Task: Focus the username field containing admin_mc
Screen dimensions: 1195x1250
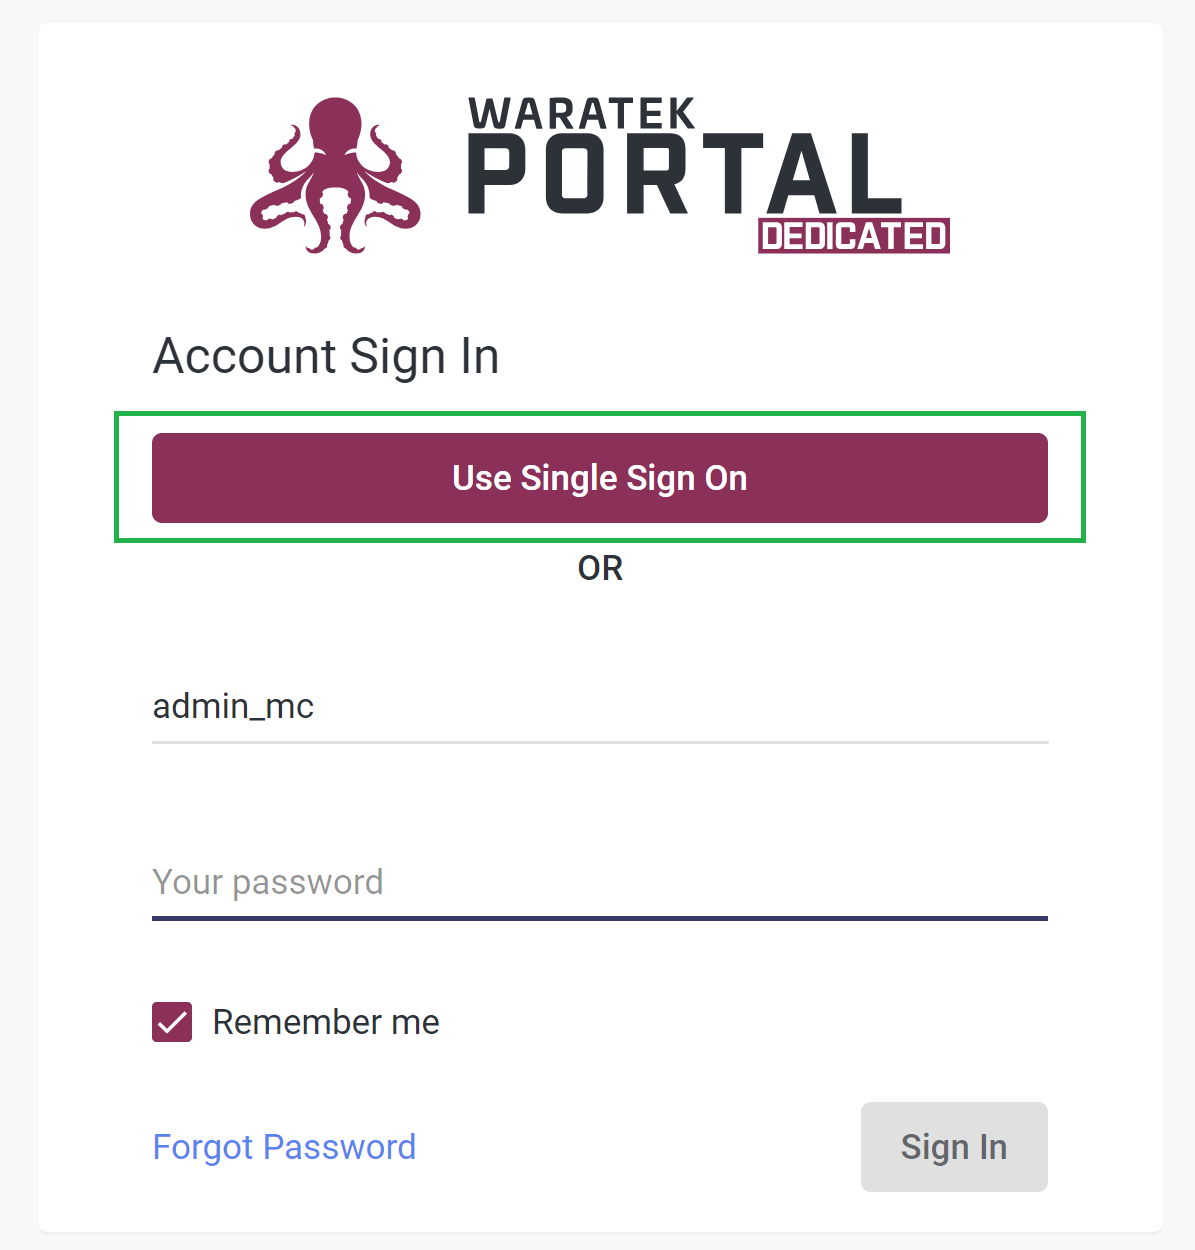Action: 600,707
